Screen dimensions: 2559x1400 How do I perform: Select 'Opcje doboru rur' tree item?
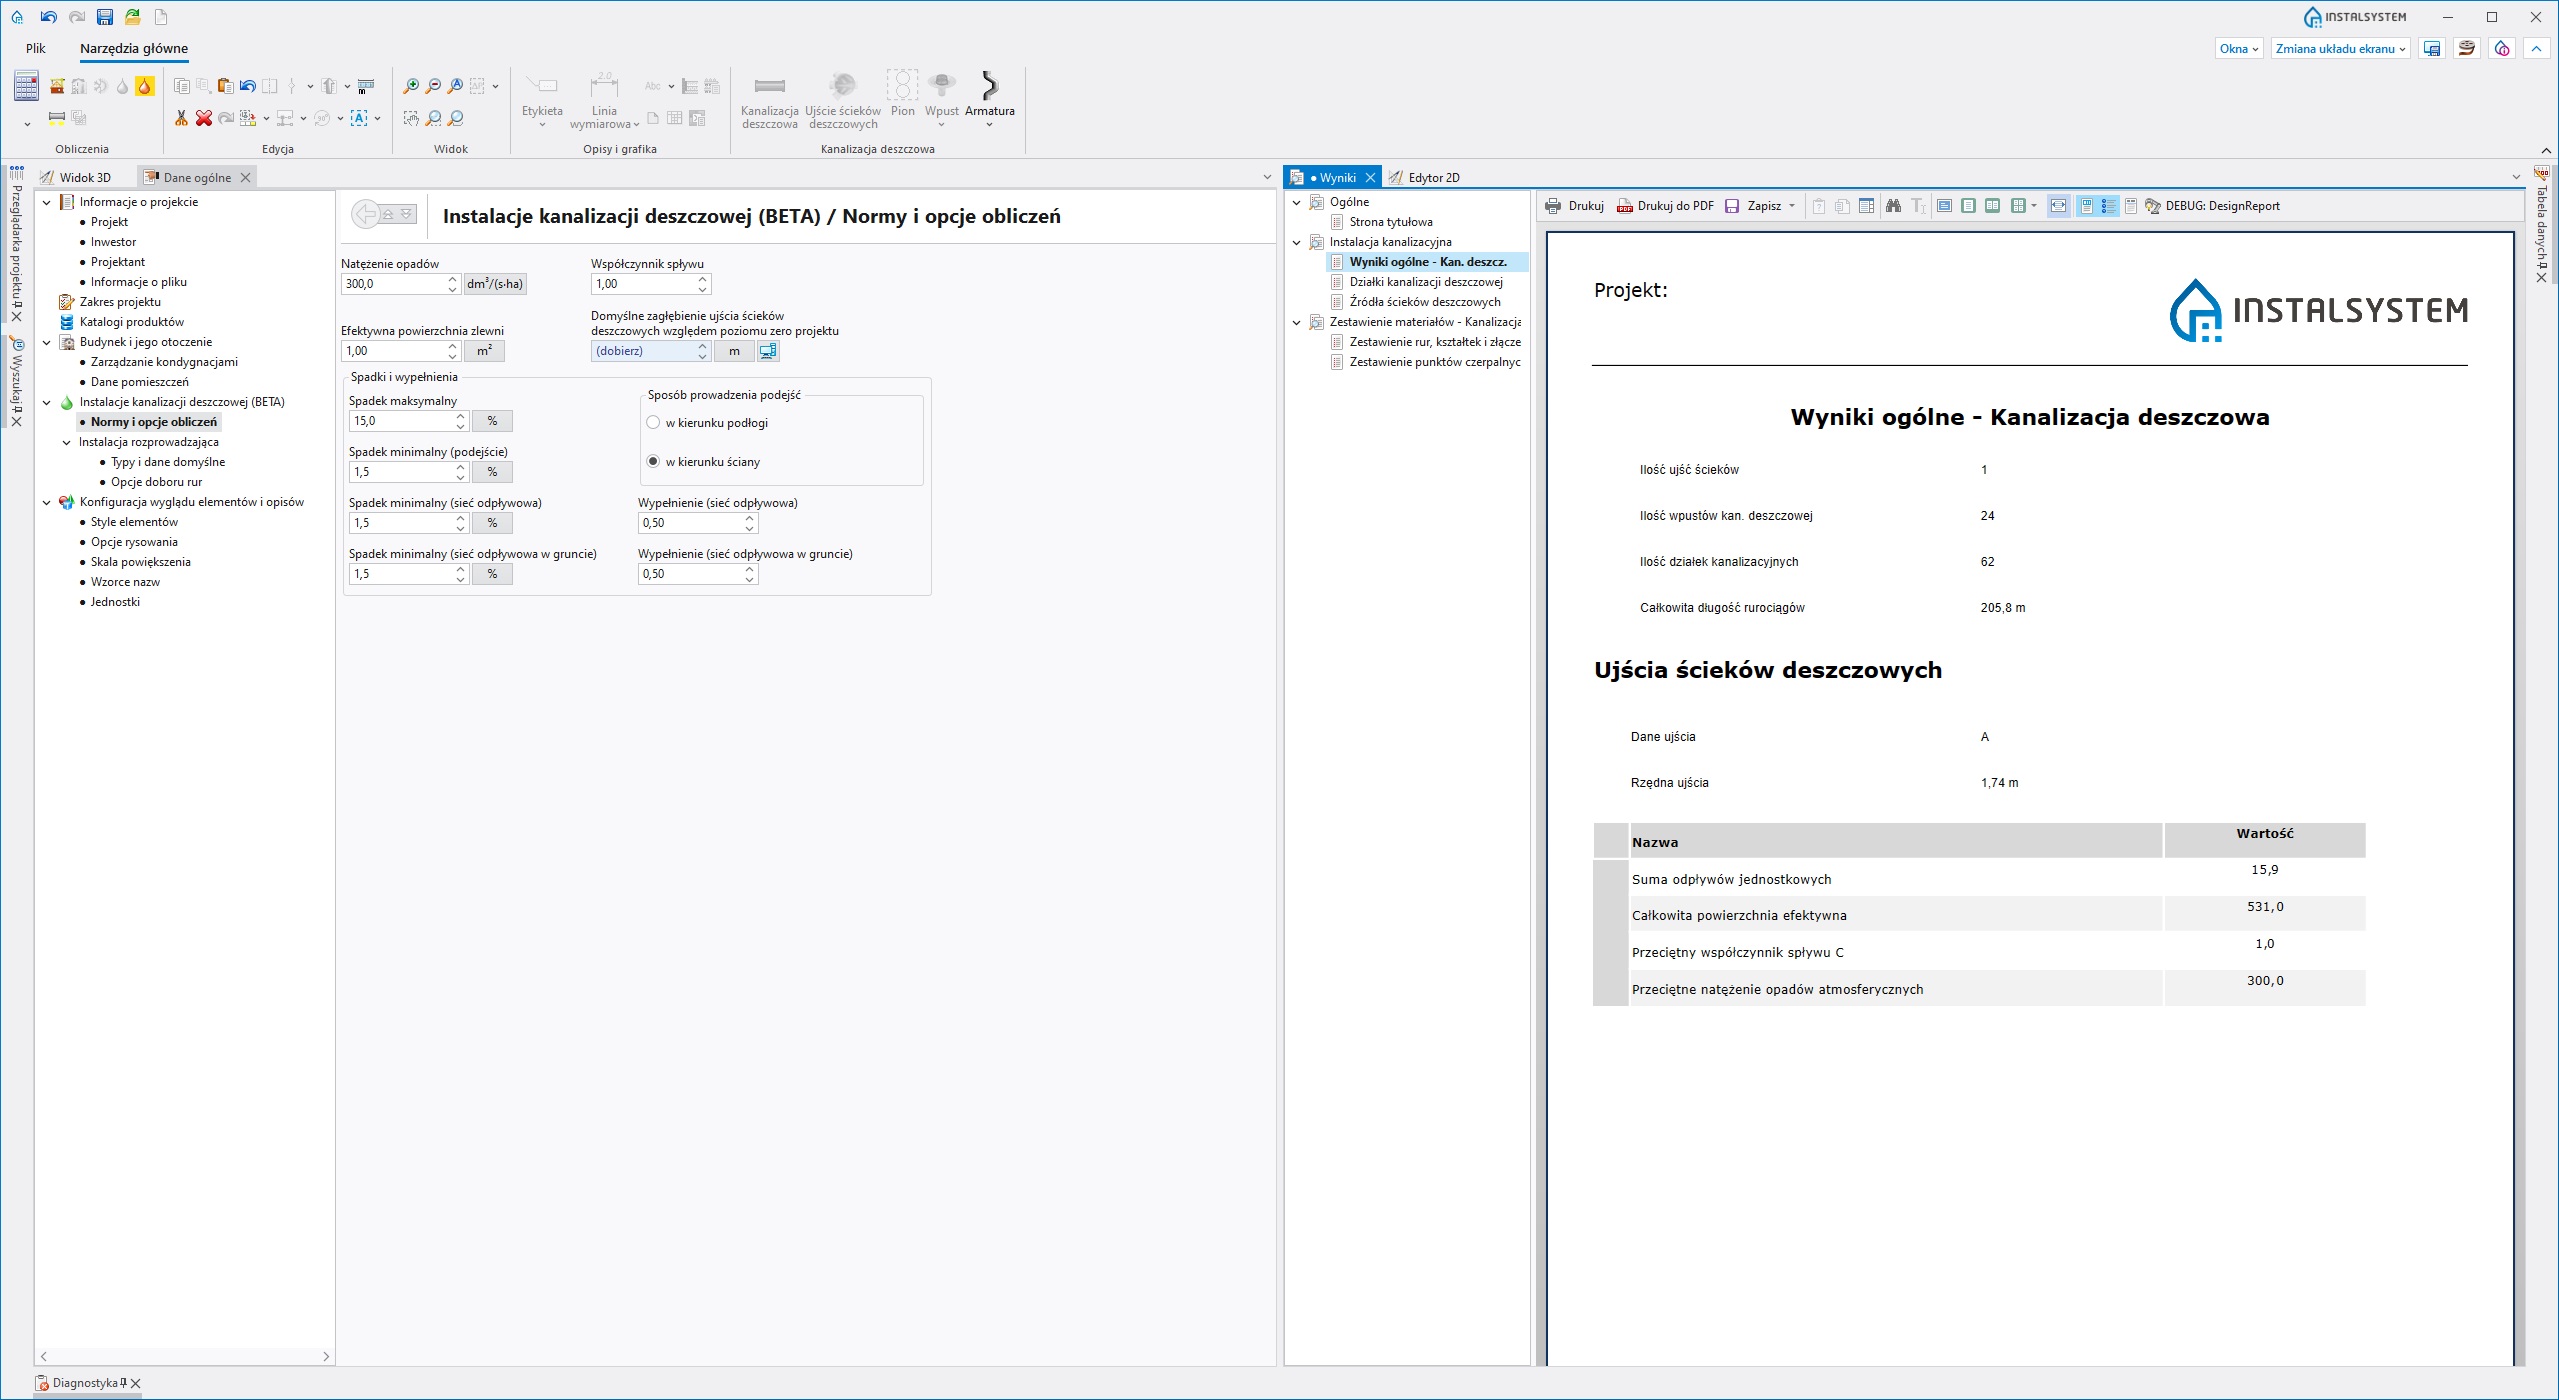[x=156, y=482]
